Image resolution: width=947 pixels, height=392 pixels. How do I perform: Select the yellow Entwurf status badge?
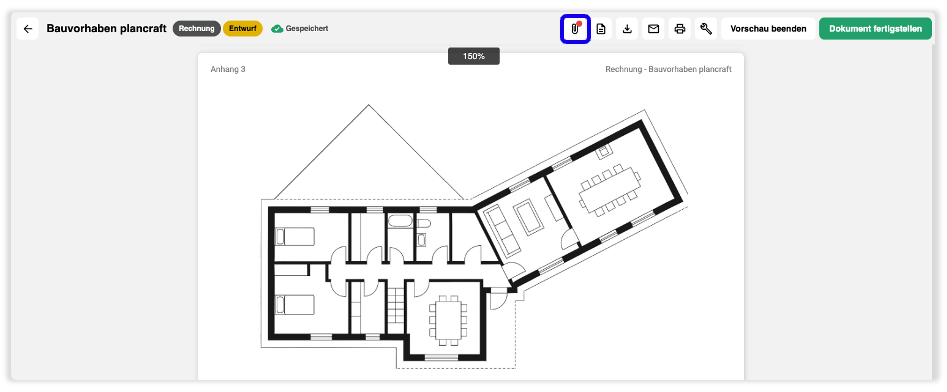(243, 29)
